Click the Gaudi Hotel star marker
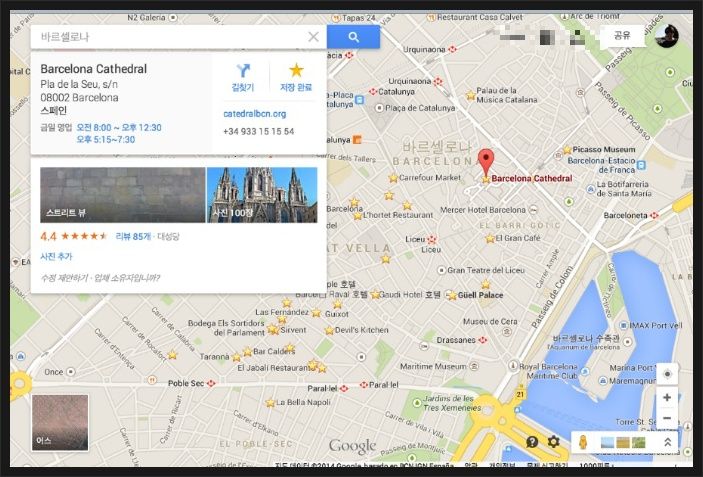This screenshot has height=477, width=703. click(375, 295)
